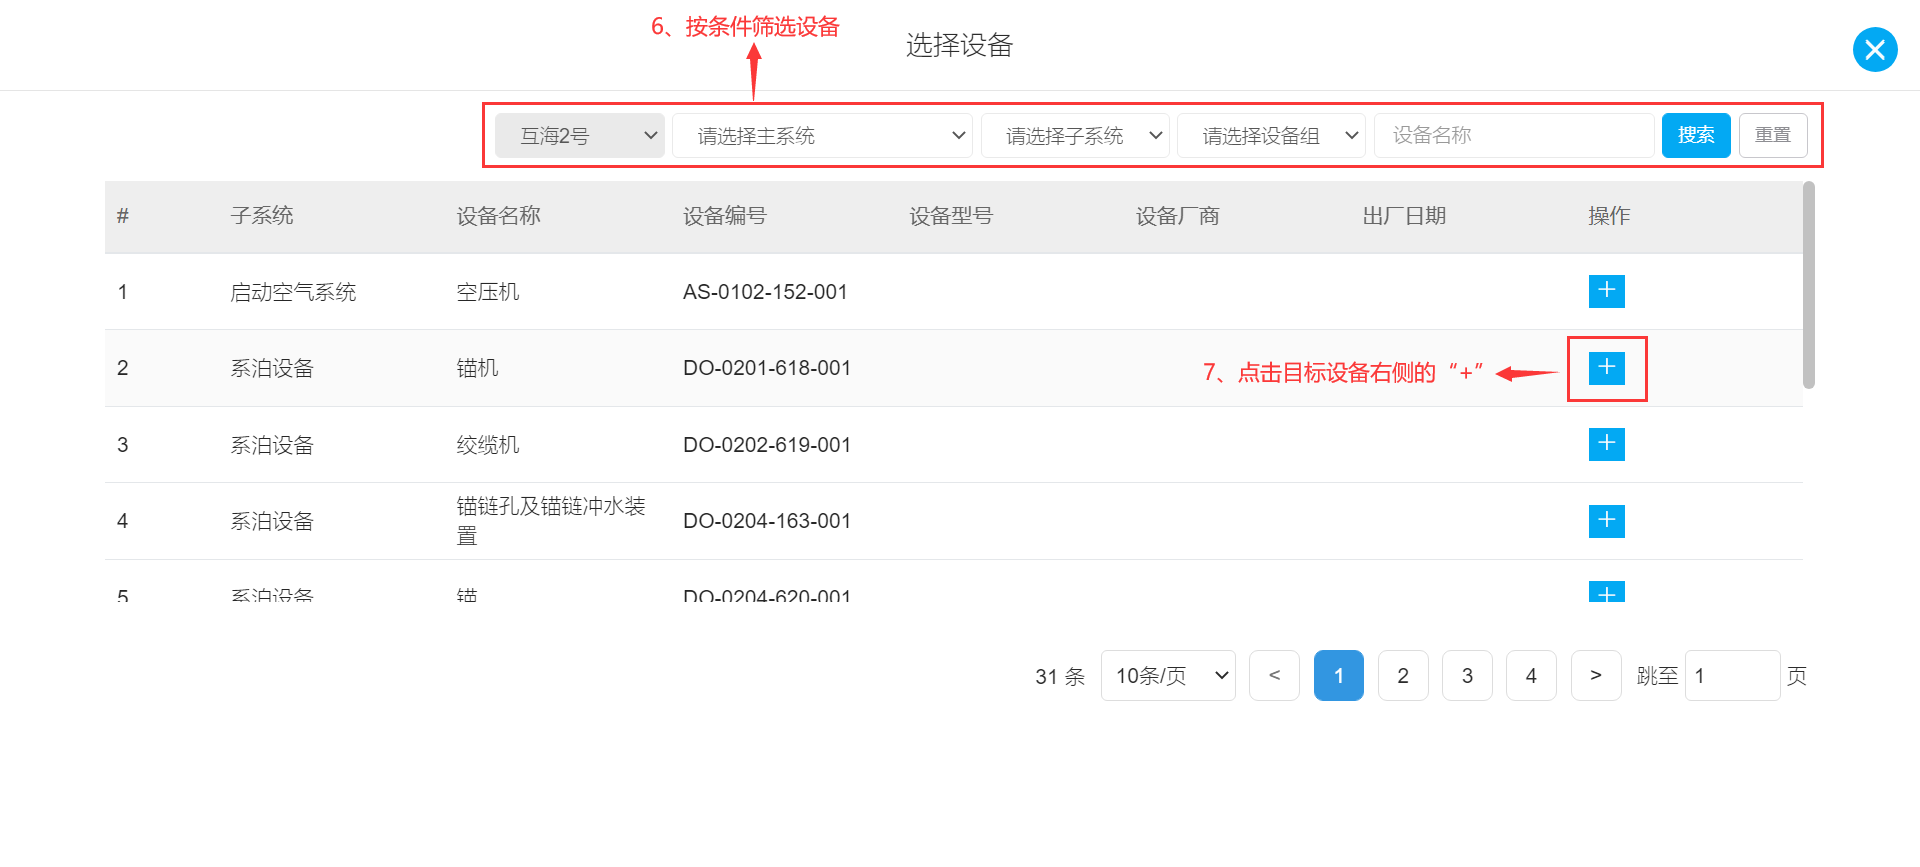Click the 锚链孔及锚链冲水装置 device name cell
The image size is (1920, 867).
pos(551,521)
